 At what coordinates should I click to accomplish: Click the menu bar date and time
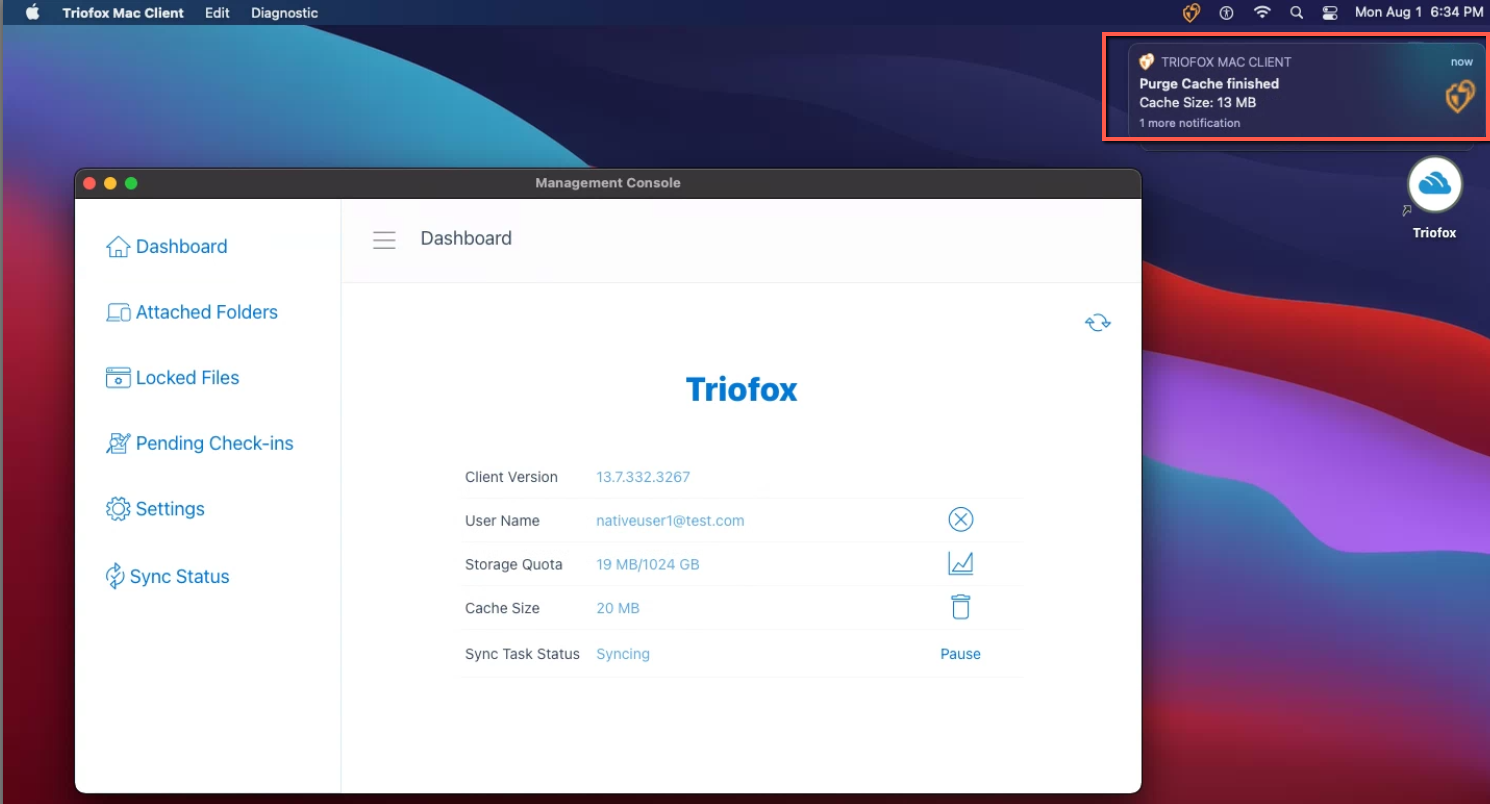(1419, 13)
